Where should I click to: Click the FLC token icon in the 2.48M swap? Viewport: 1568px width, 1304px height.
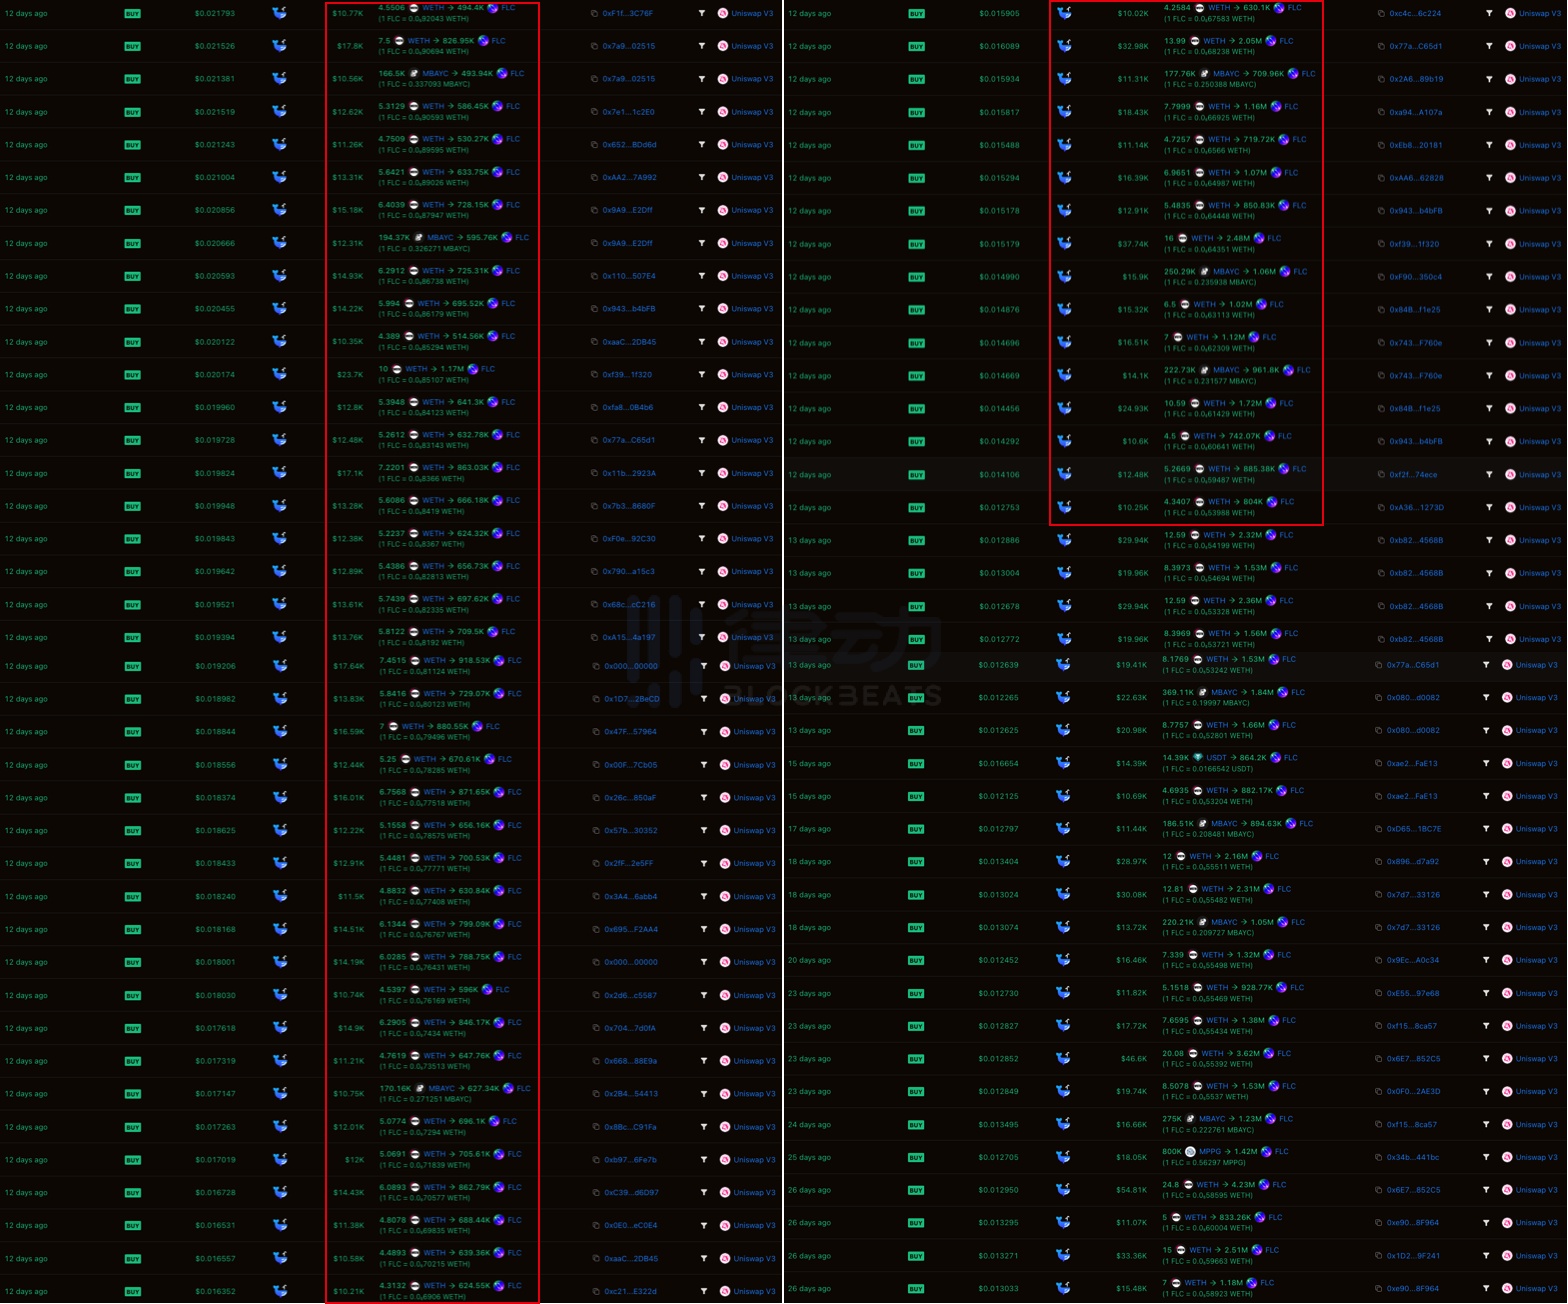1259,238
